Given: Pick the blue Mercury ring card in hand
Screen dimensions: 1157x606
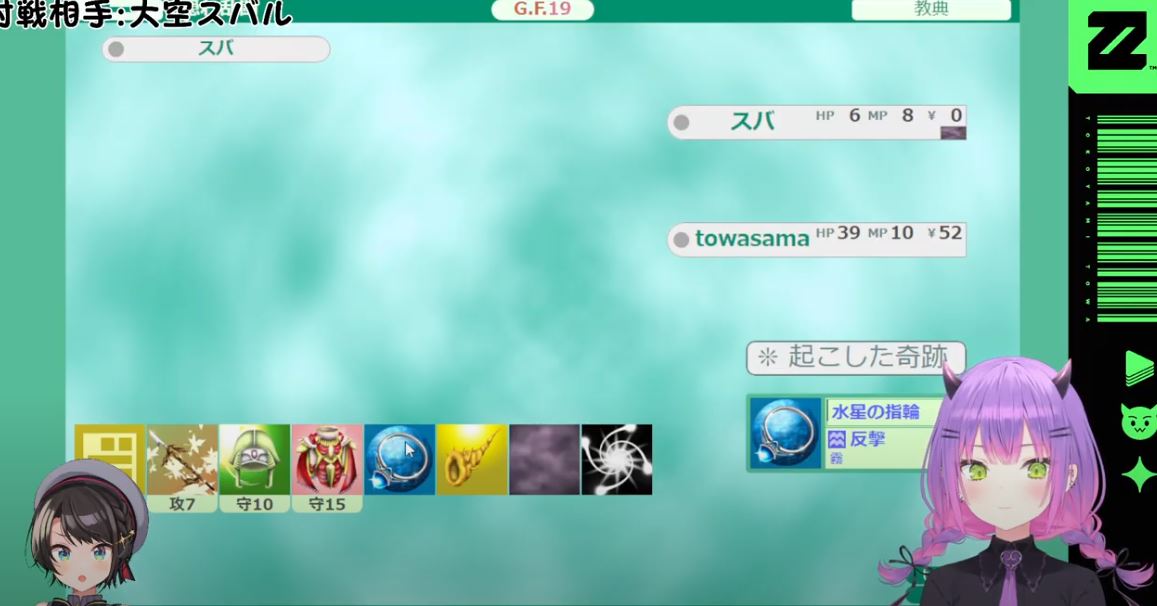Looking at the screenshot, I should pos(399,459).
